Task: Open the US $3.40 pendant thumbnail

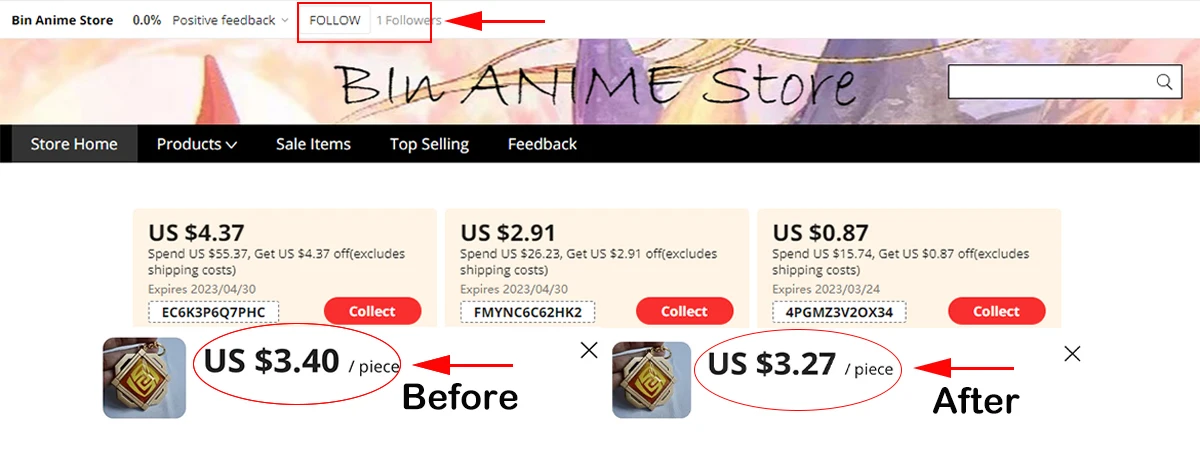Action: point(145,378)
